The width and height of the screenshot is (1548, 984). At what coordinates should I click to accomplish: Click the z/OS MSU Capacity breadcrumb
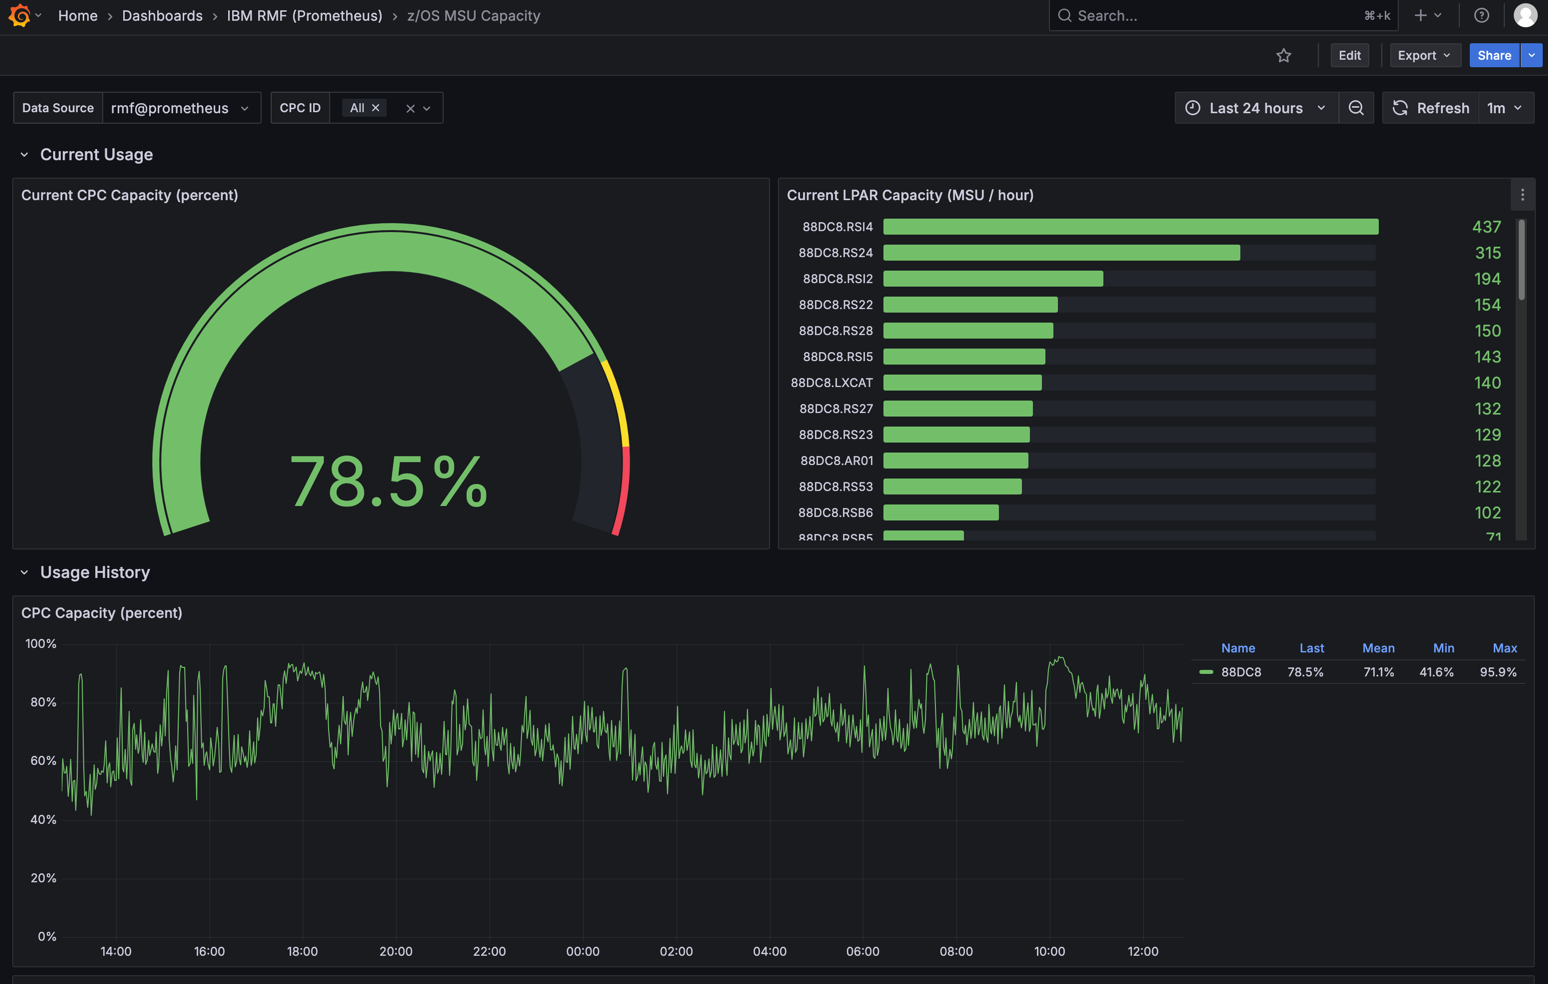tap(473, 16)
